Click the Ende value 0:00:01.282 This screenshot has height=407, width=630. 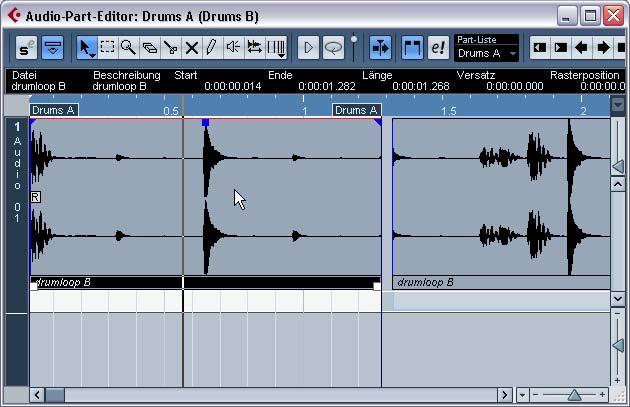click(x=327, y=86)
